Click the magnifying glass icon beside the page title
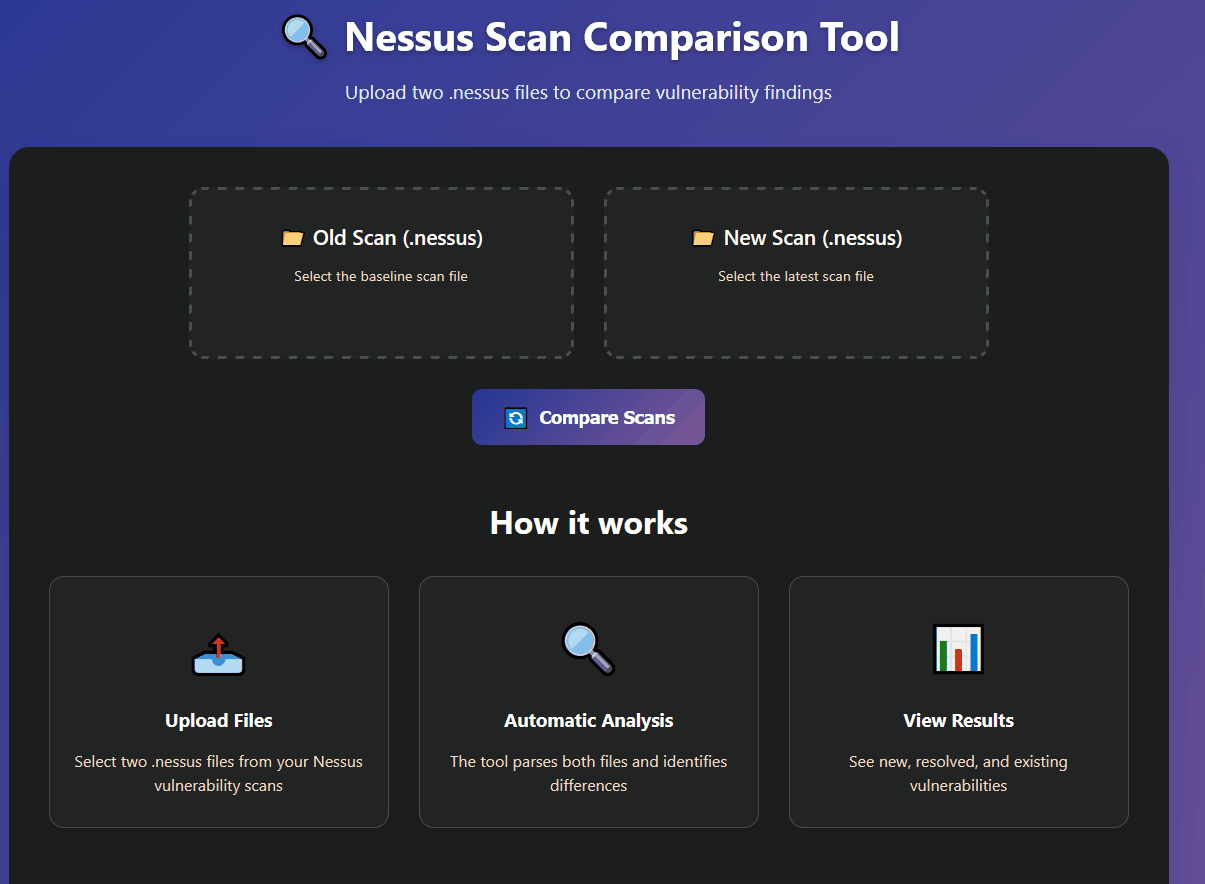The width and height of the screenshot is (1205, 884). click(304, 38)
